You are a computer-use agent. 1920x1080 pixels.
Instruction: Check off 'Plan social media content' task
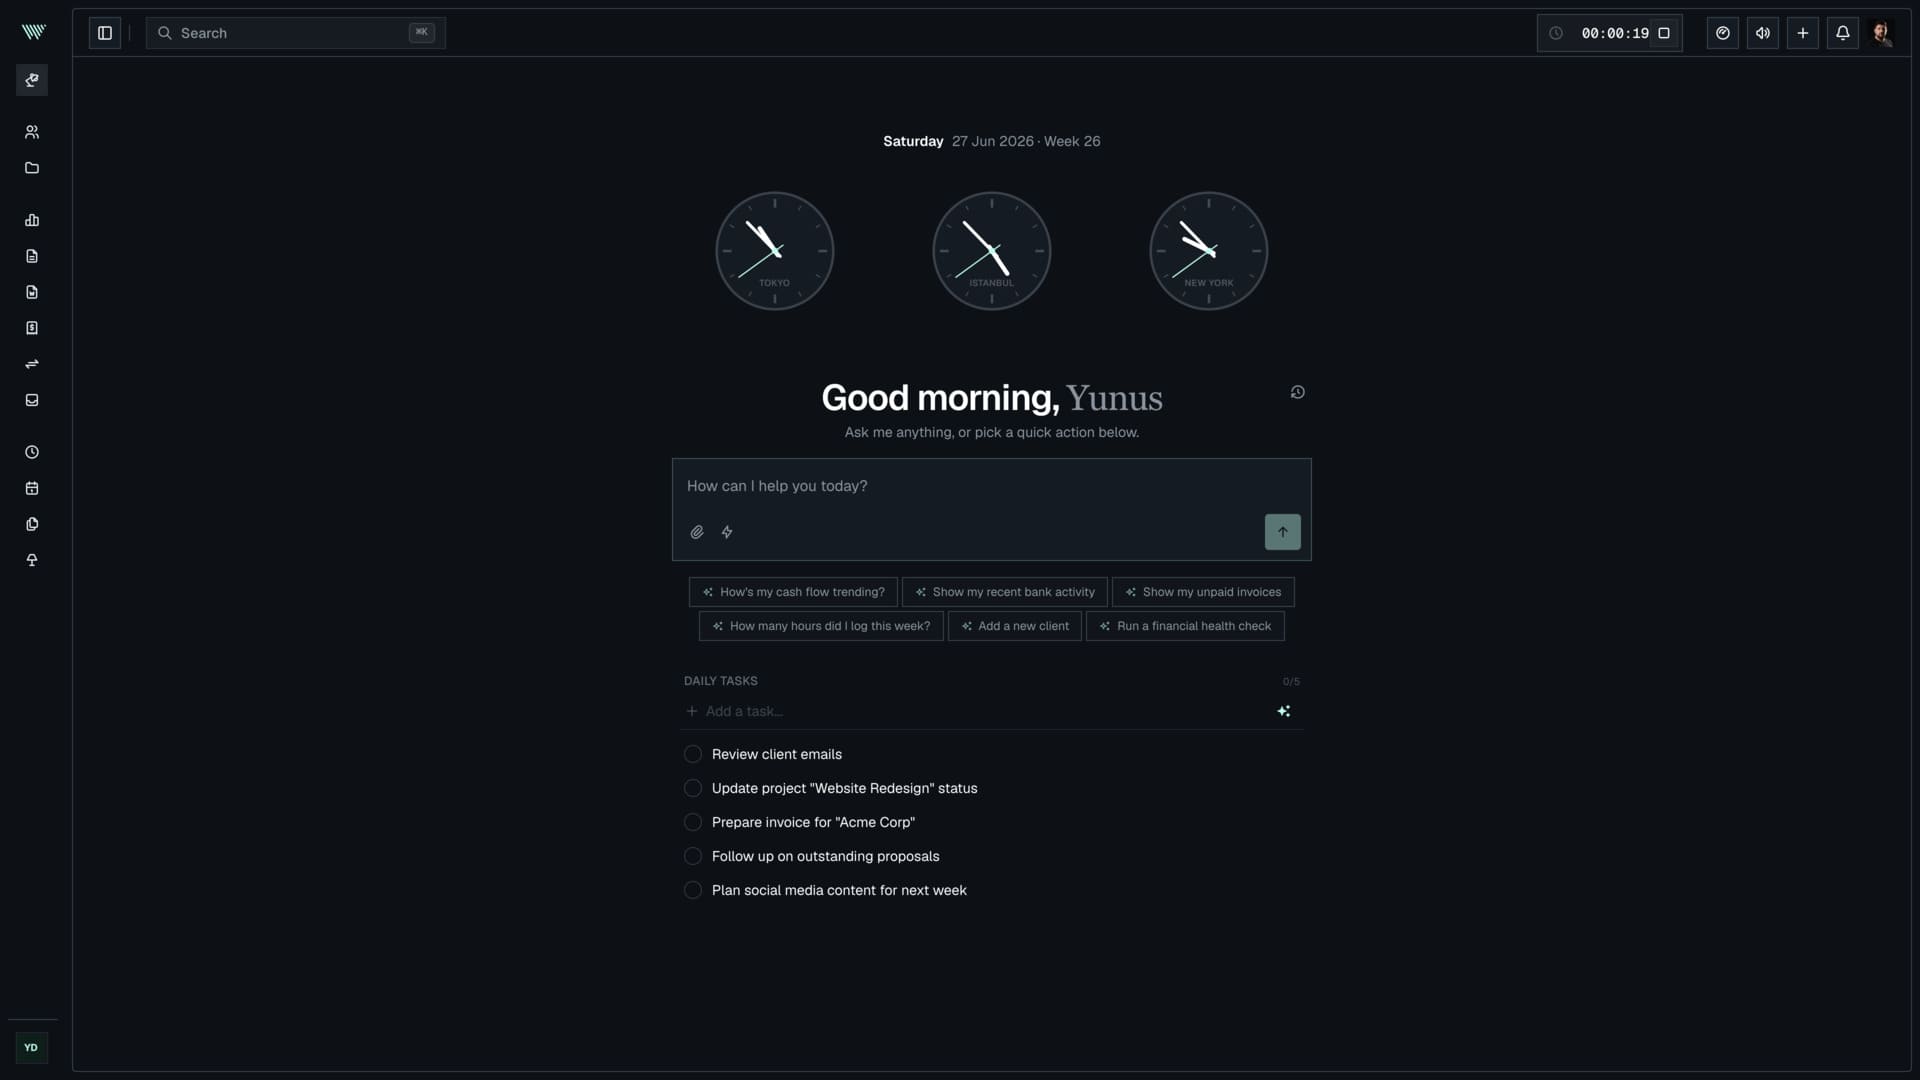[x=693, y=890]
